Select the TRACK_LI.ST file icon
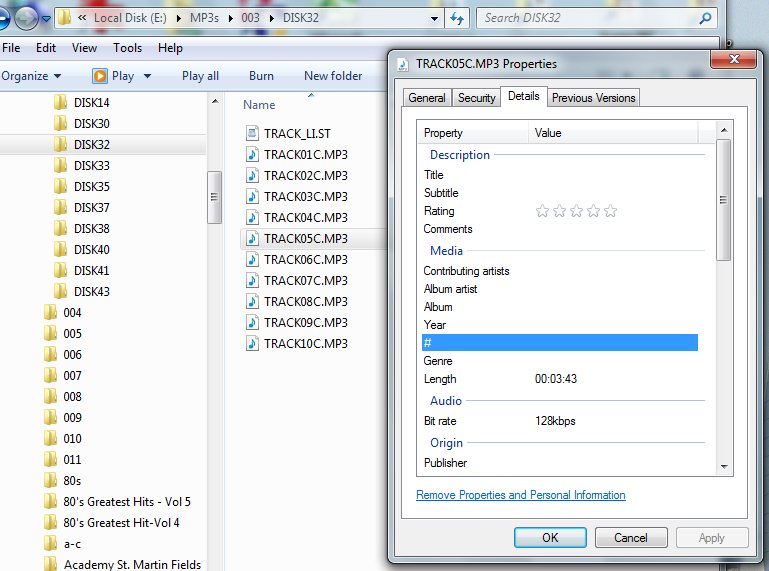The image size is (769, 571). (x=252, y=133)
